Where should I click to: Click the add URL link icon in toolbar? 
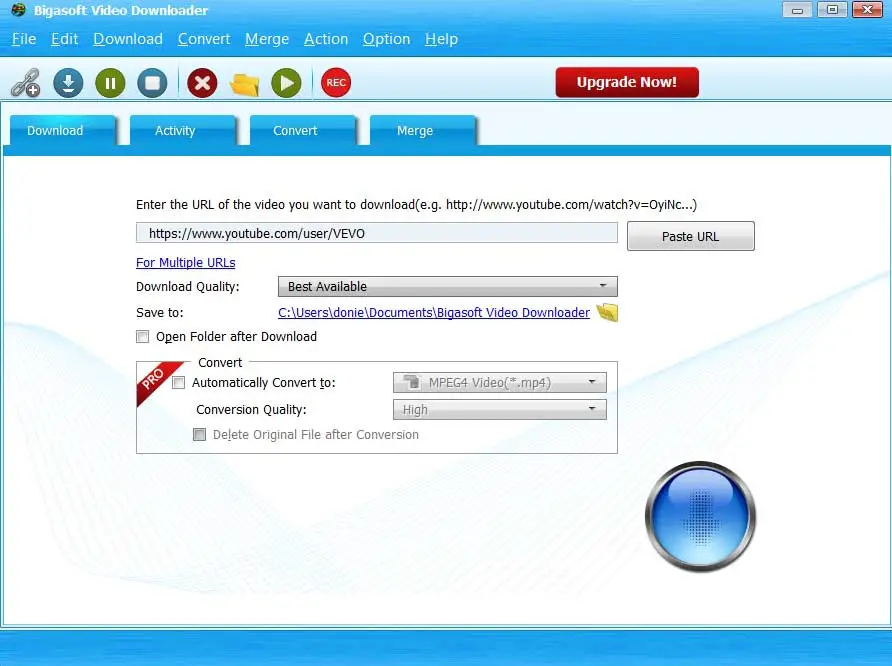[26, 83]
